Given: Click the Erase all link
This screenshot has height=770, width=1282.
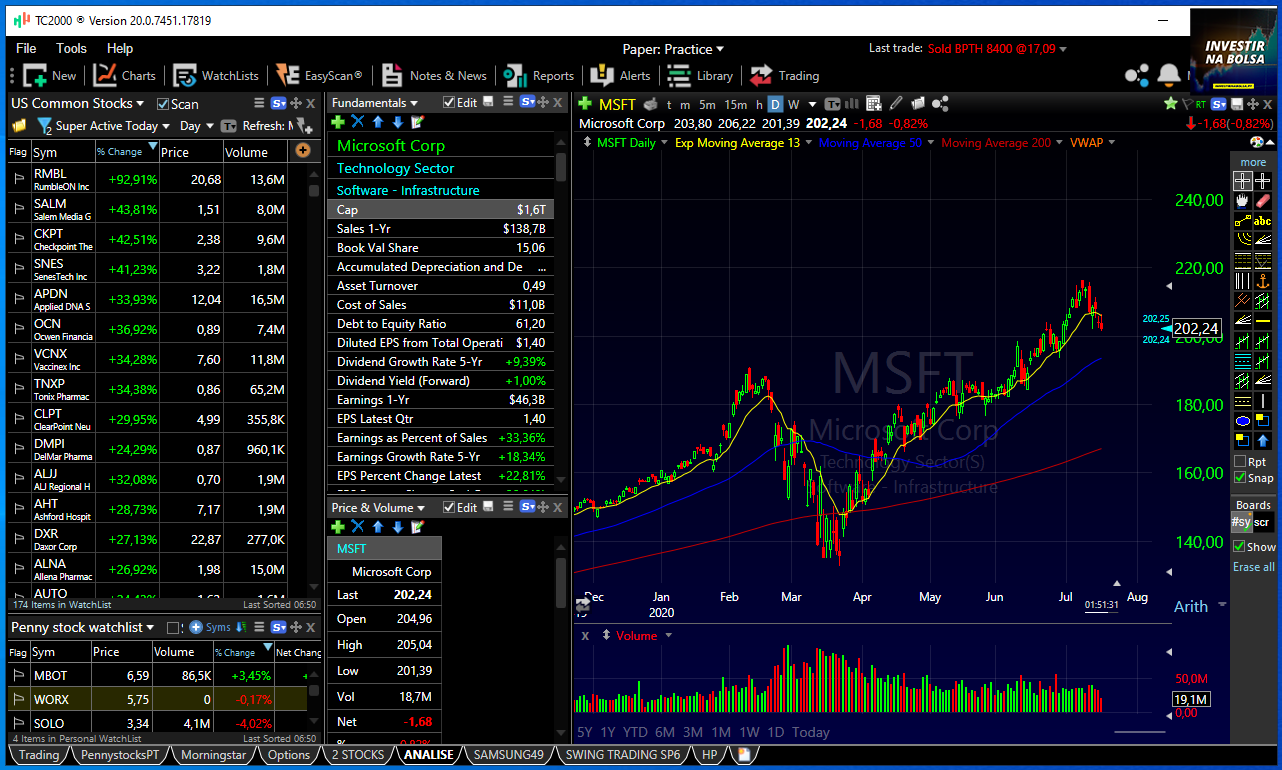Looking at the screenshot, I should (x=1254, y=567).
